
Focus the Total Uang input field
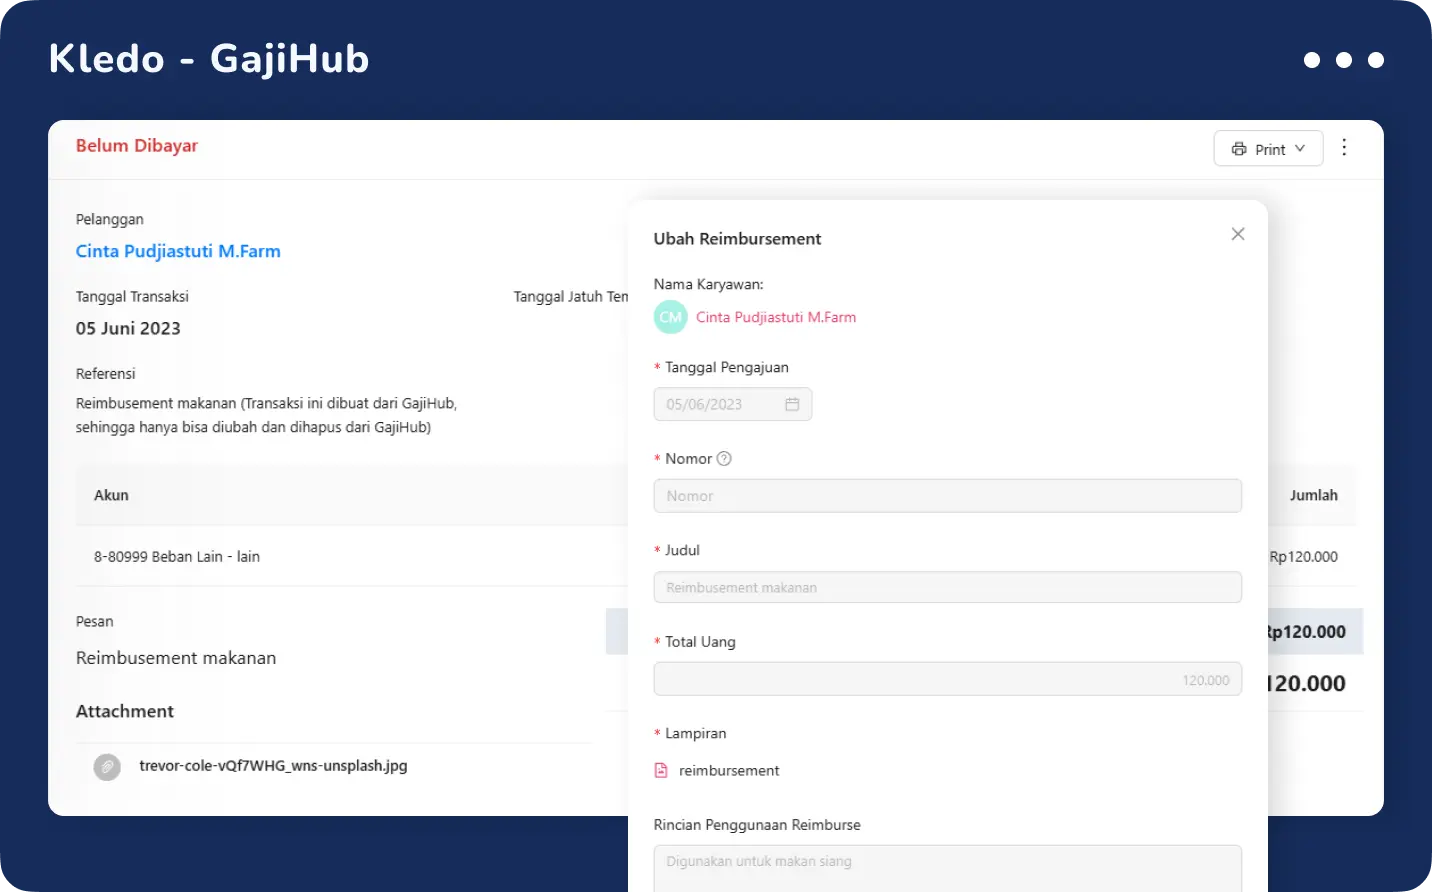coord(948,679)
